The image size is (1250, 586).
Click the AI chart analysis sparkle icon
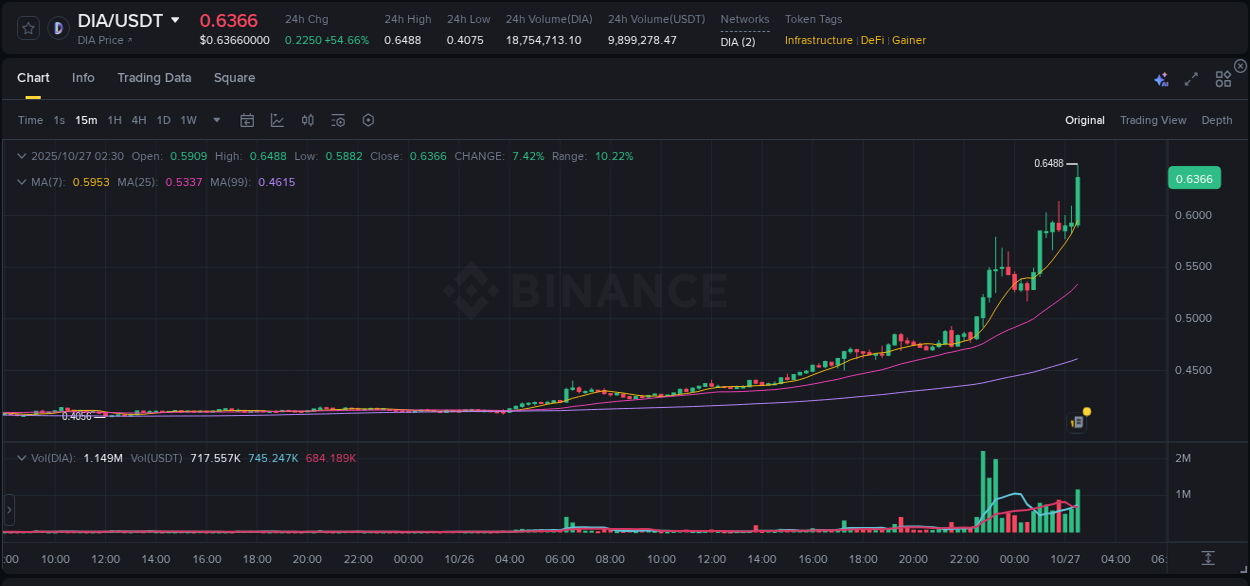coord(1161,78)
